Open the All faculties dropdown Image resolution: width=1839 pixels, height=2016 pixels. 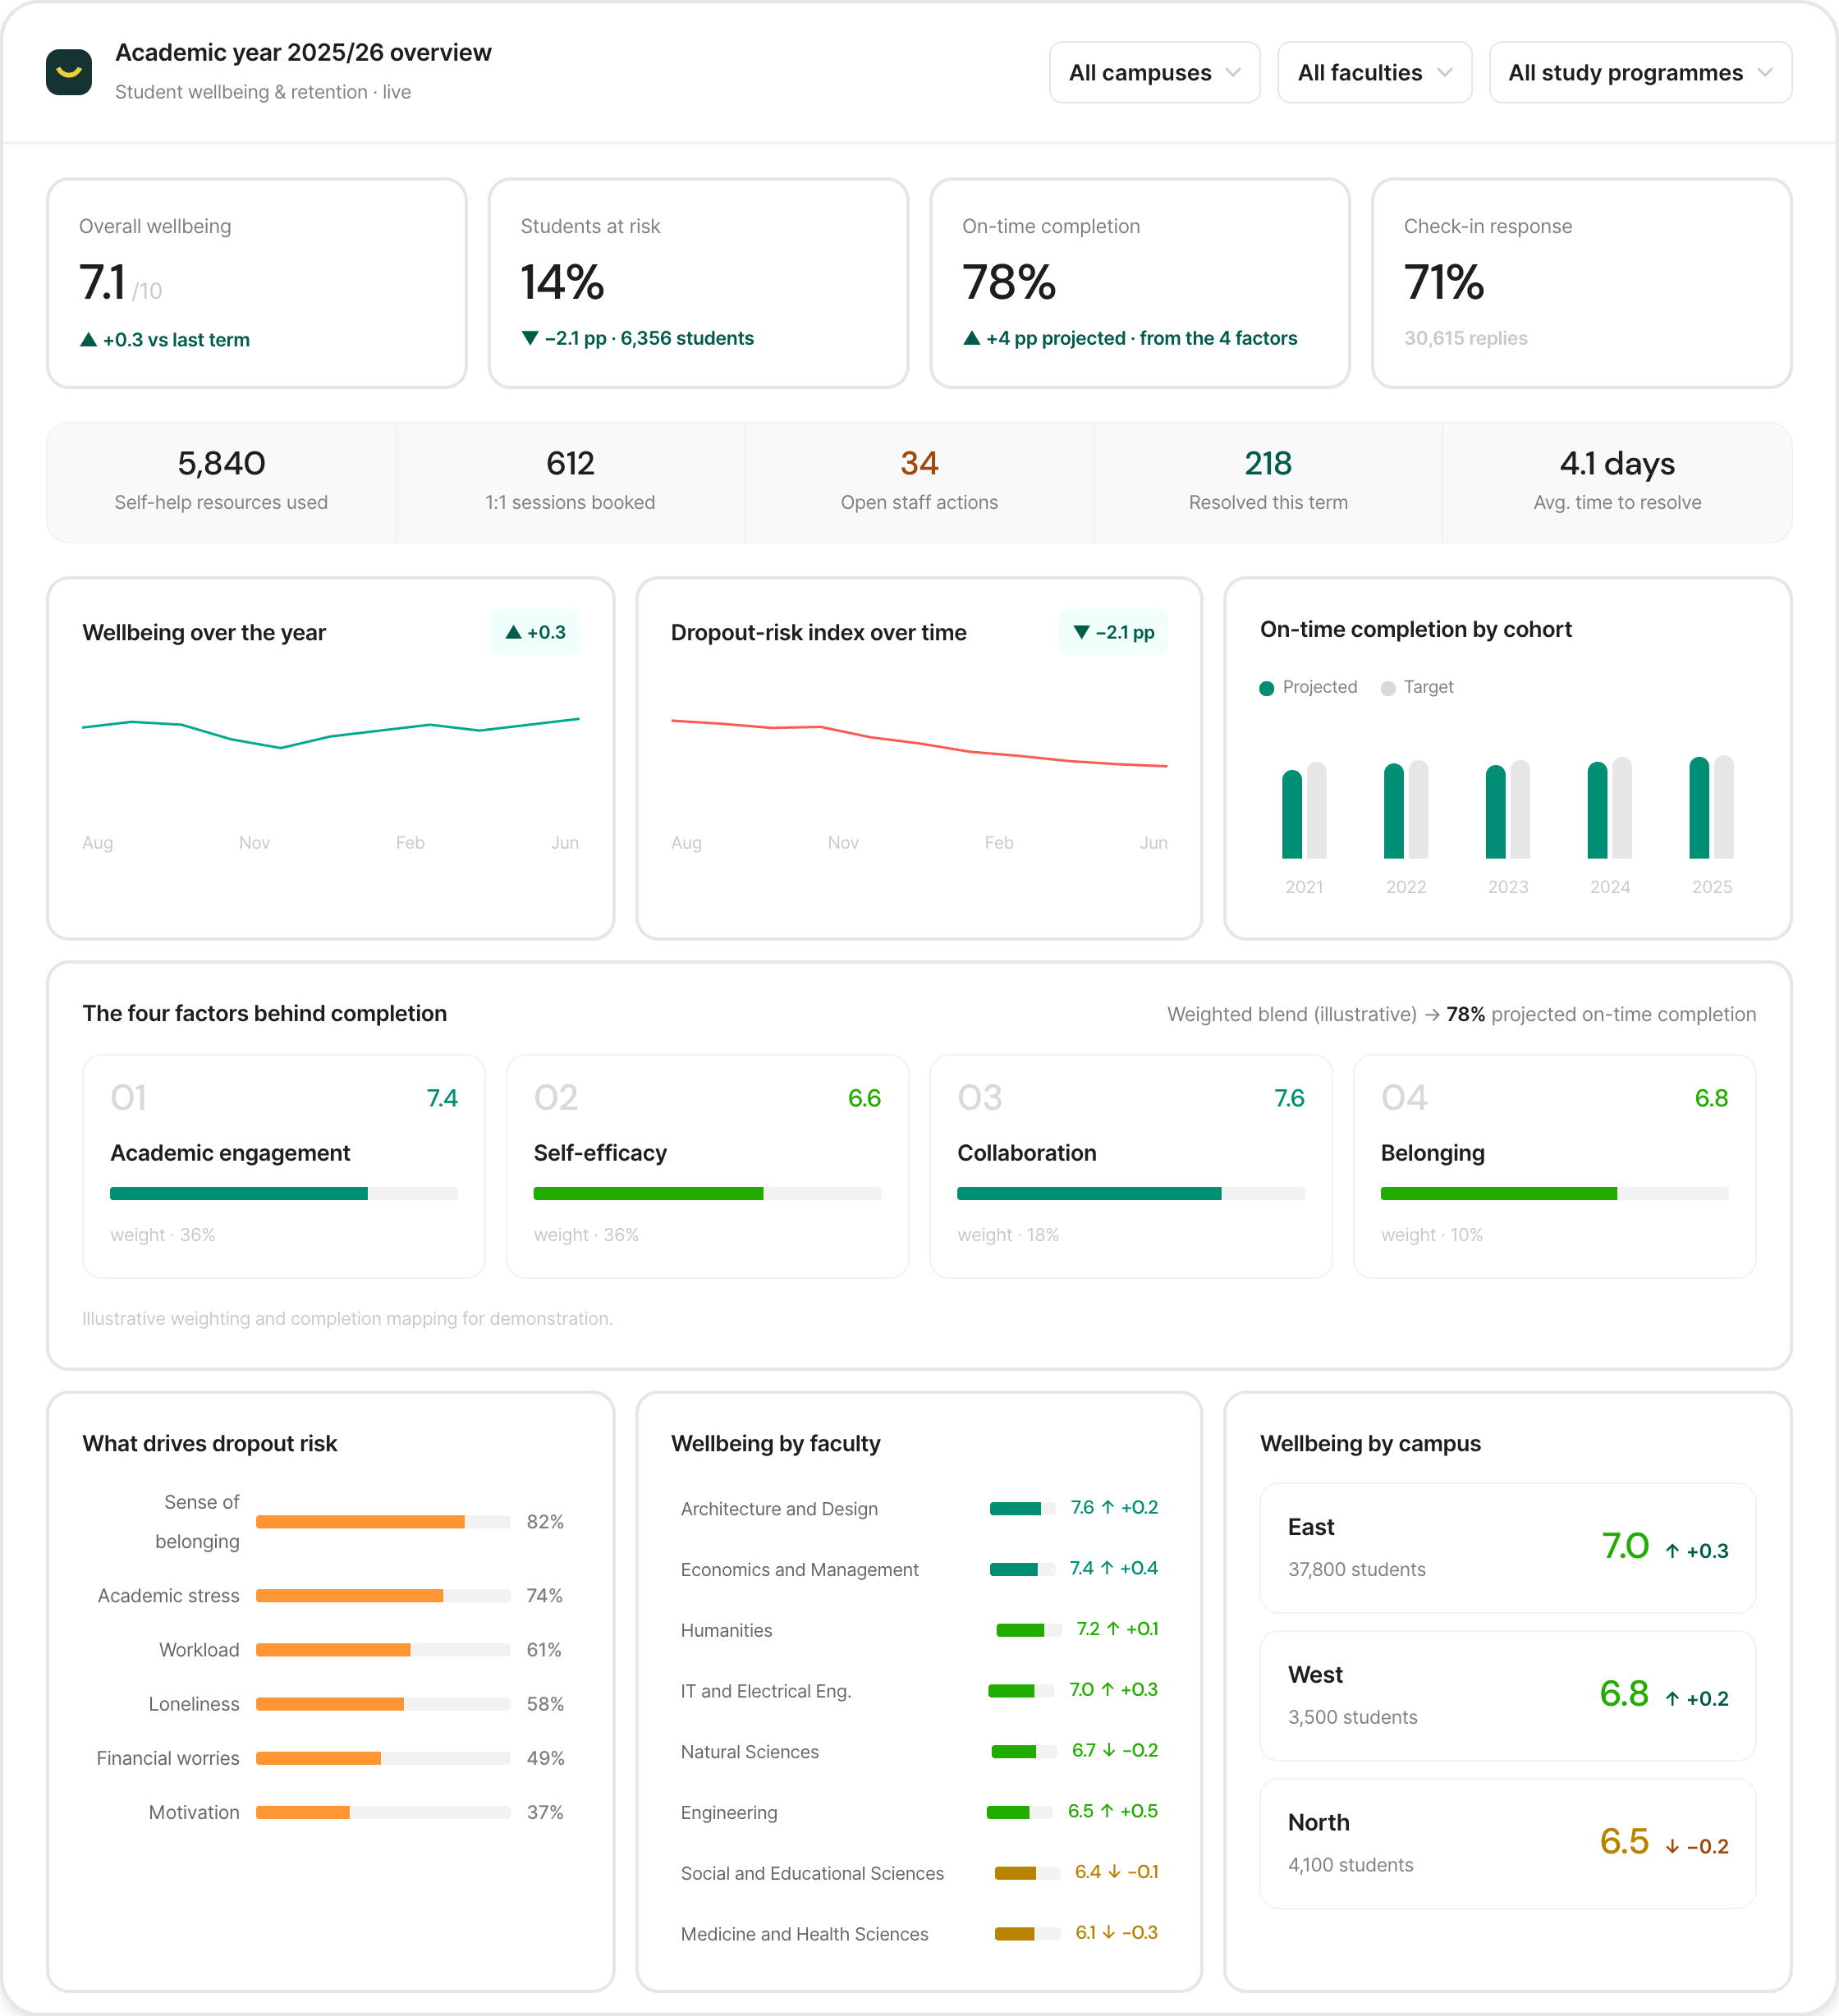[x=1374, y=72]
